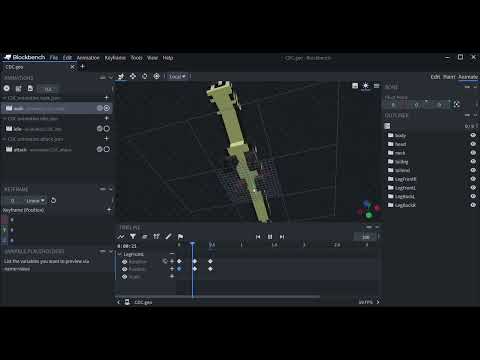Toggle visibility of LegFrontR group

coord(473,179)
